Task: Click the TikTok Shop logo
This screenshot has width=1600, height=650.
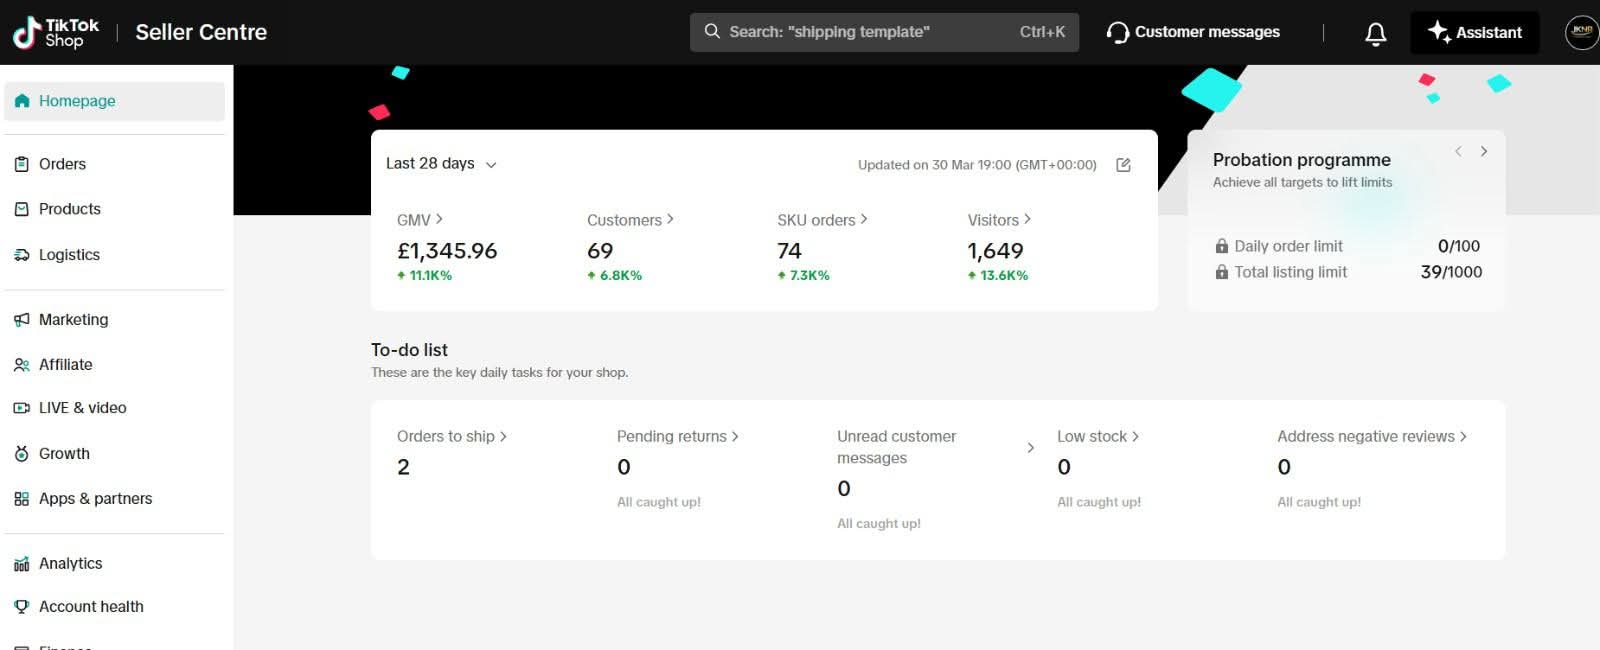Action: (x=56, y=32)
